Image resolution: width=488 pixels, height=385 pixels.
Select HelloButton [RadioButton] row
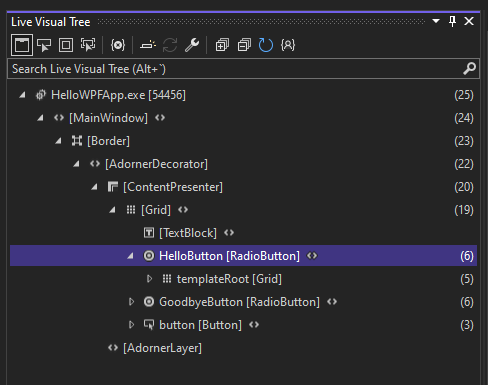click(243, 256)
